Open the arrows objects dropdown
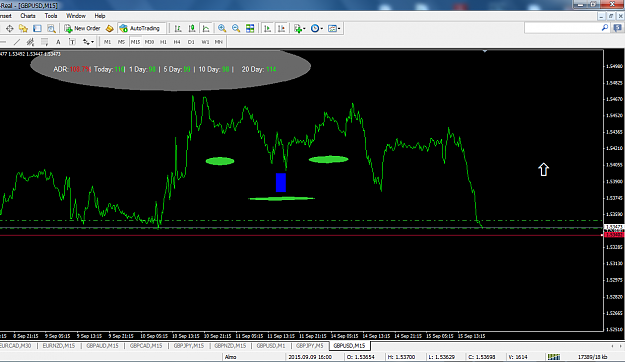Viewport: 625px width, 362px height. 88,42
